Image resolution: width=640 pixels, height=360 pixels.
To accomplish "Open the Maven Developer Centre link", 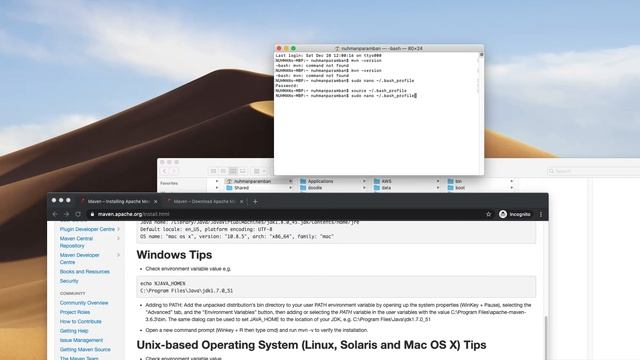I will [x=80, y=258].
